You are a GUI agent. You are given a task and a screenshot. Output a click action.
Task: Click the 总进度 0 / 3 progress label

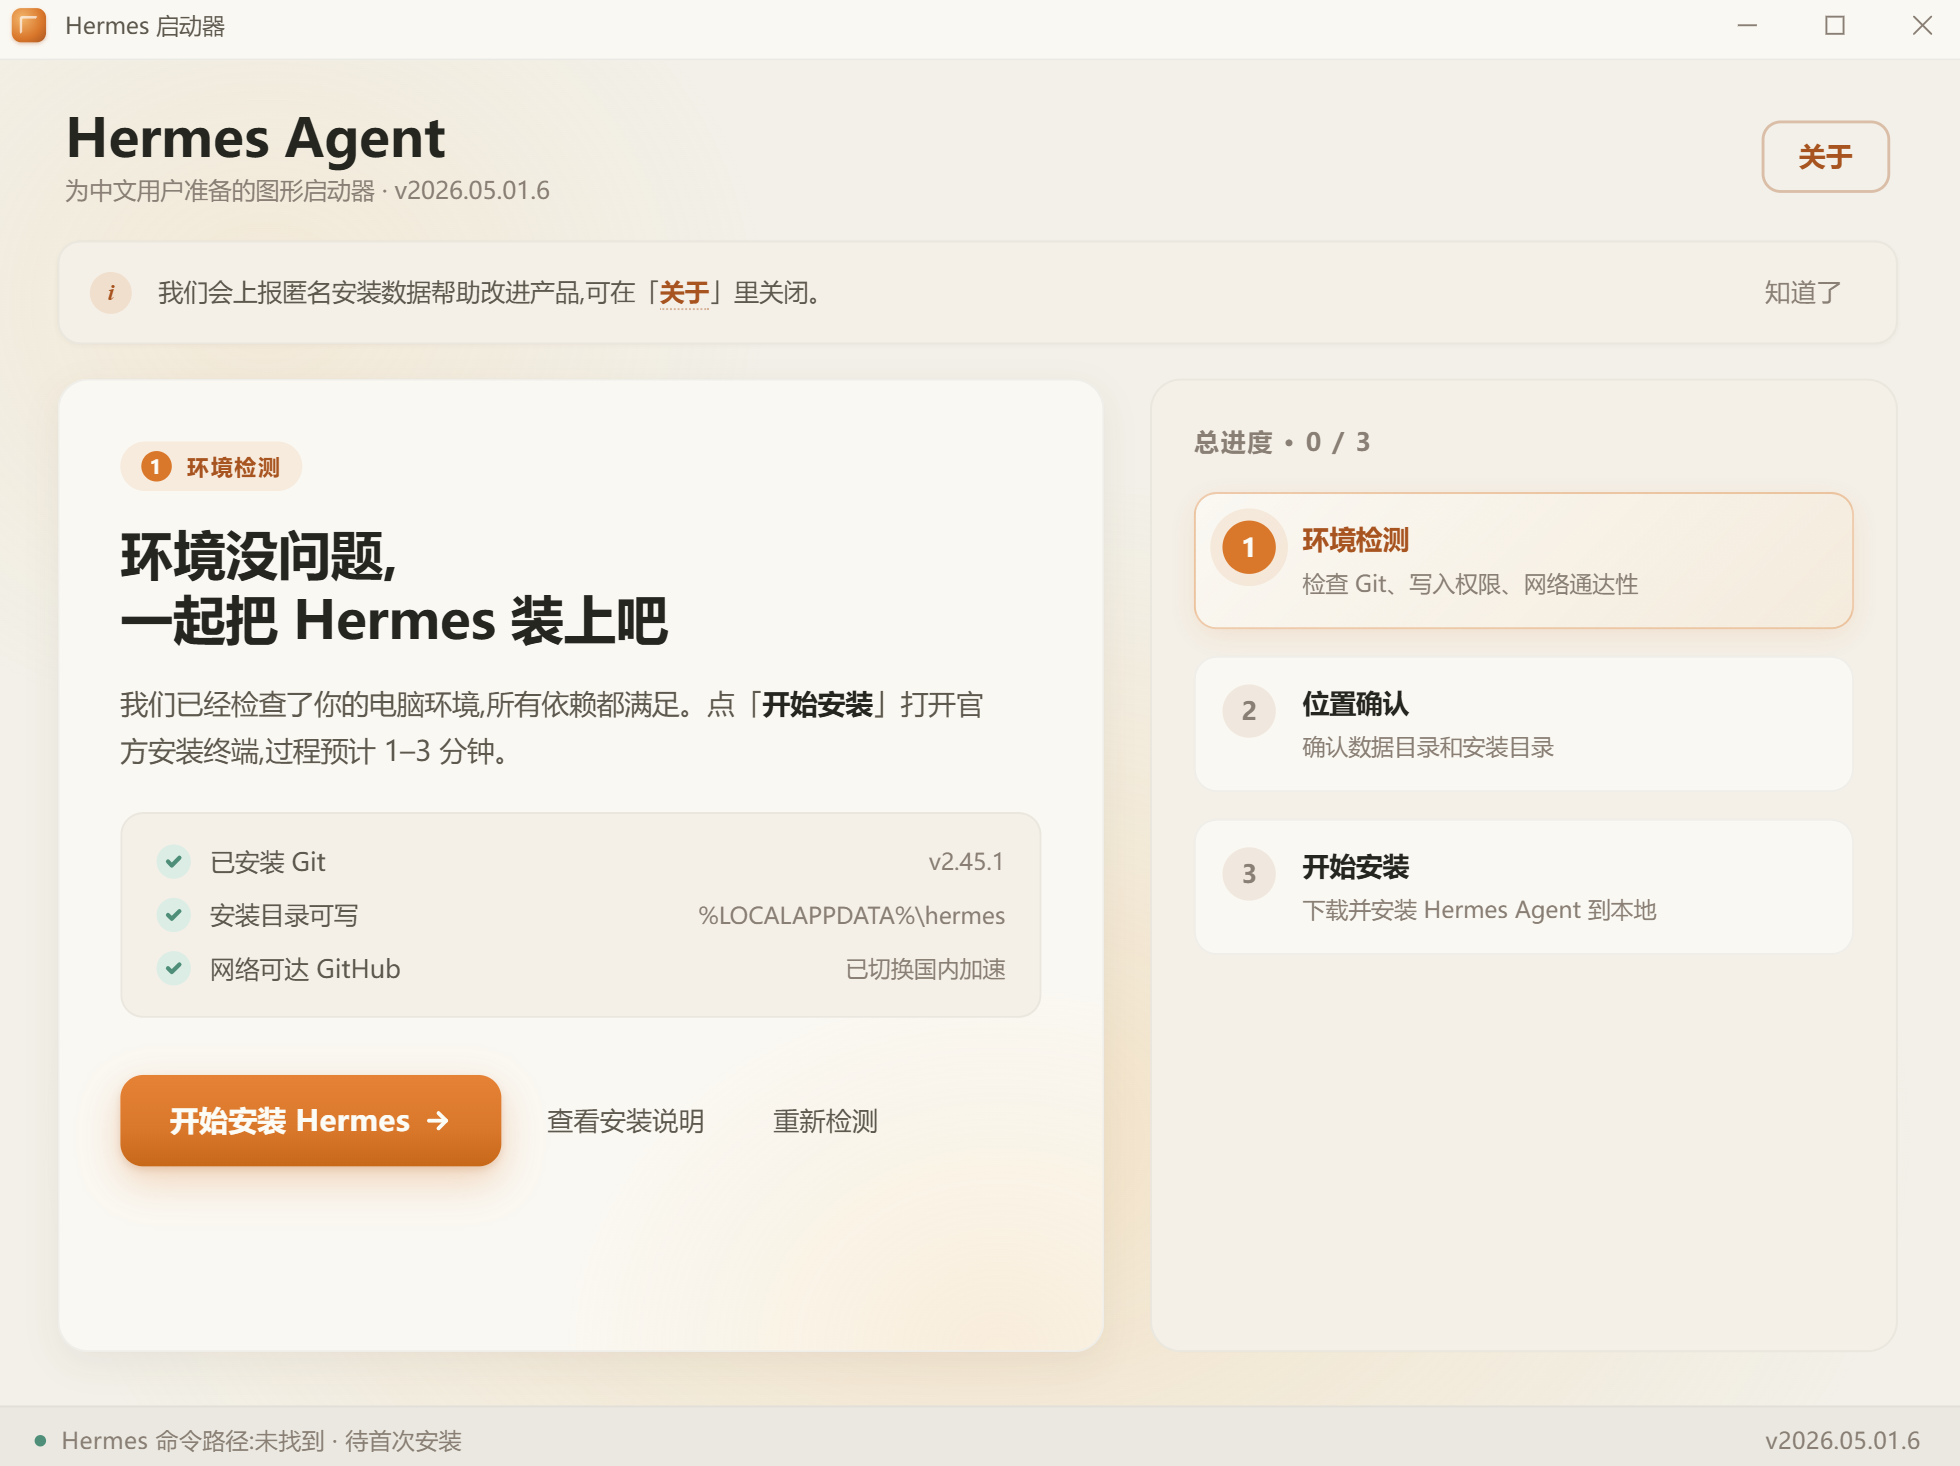pos(1282,442)
